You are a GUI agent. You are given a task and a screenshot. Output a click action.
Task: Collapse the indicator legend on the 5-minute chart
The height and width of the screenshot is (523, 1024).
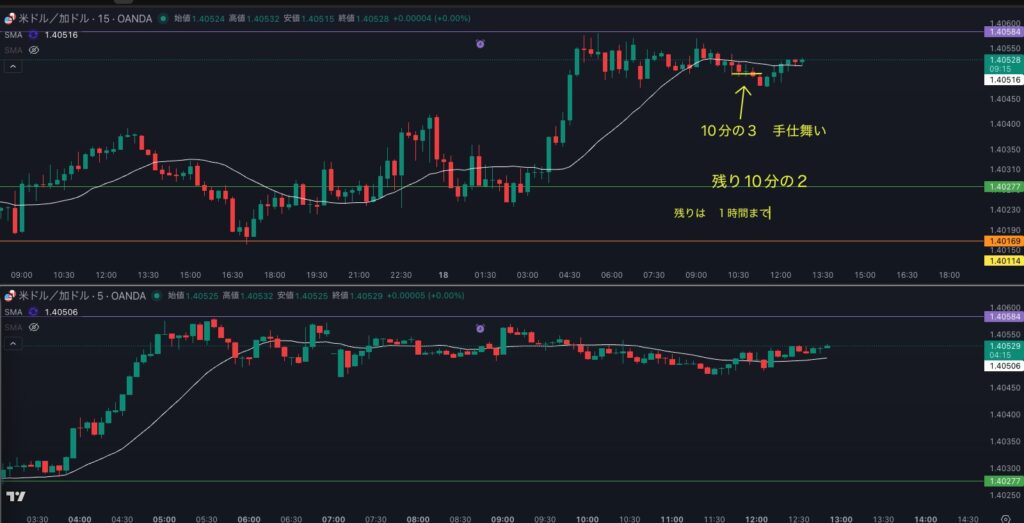click(13, 344)
